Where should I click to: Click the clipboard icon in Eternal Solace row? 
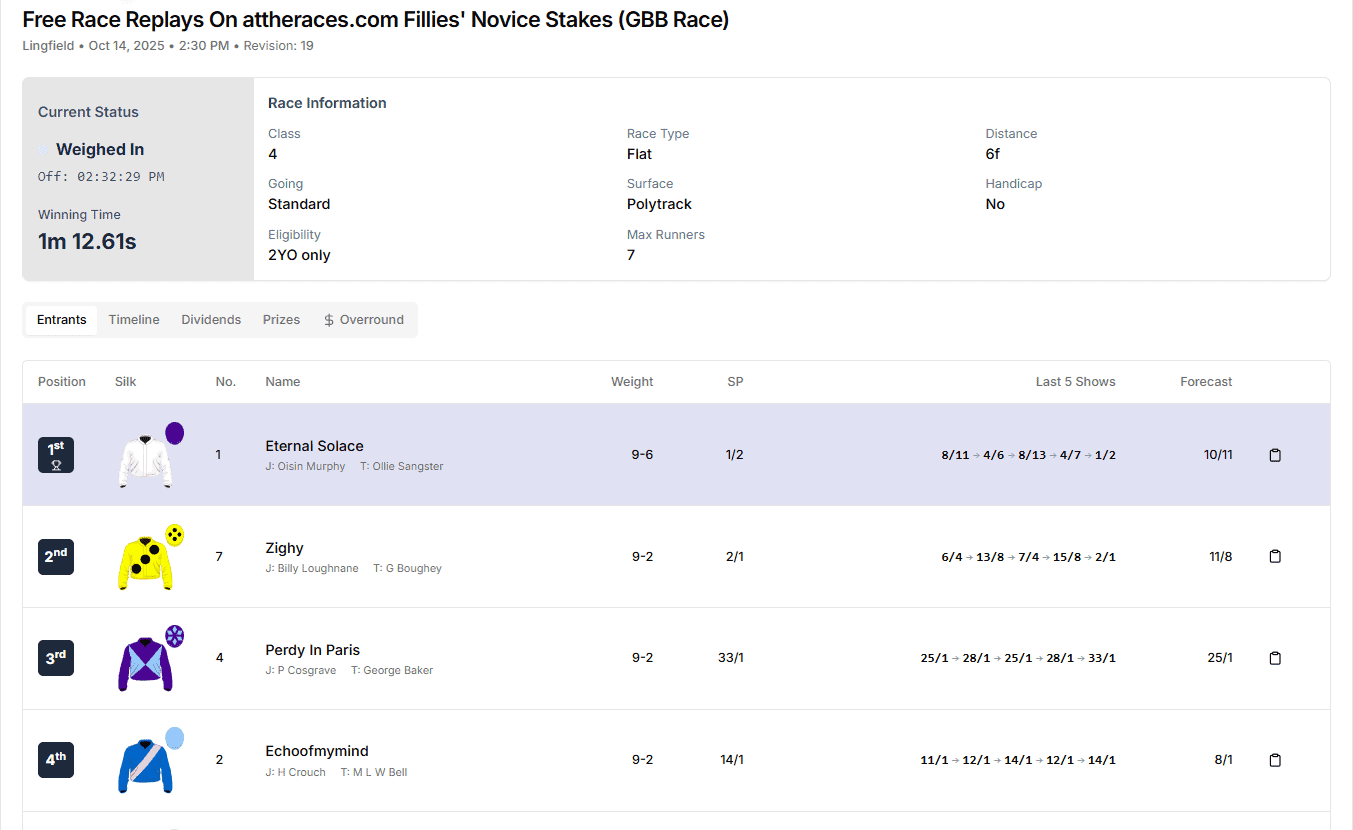coord(1275,455)
